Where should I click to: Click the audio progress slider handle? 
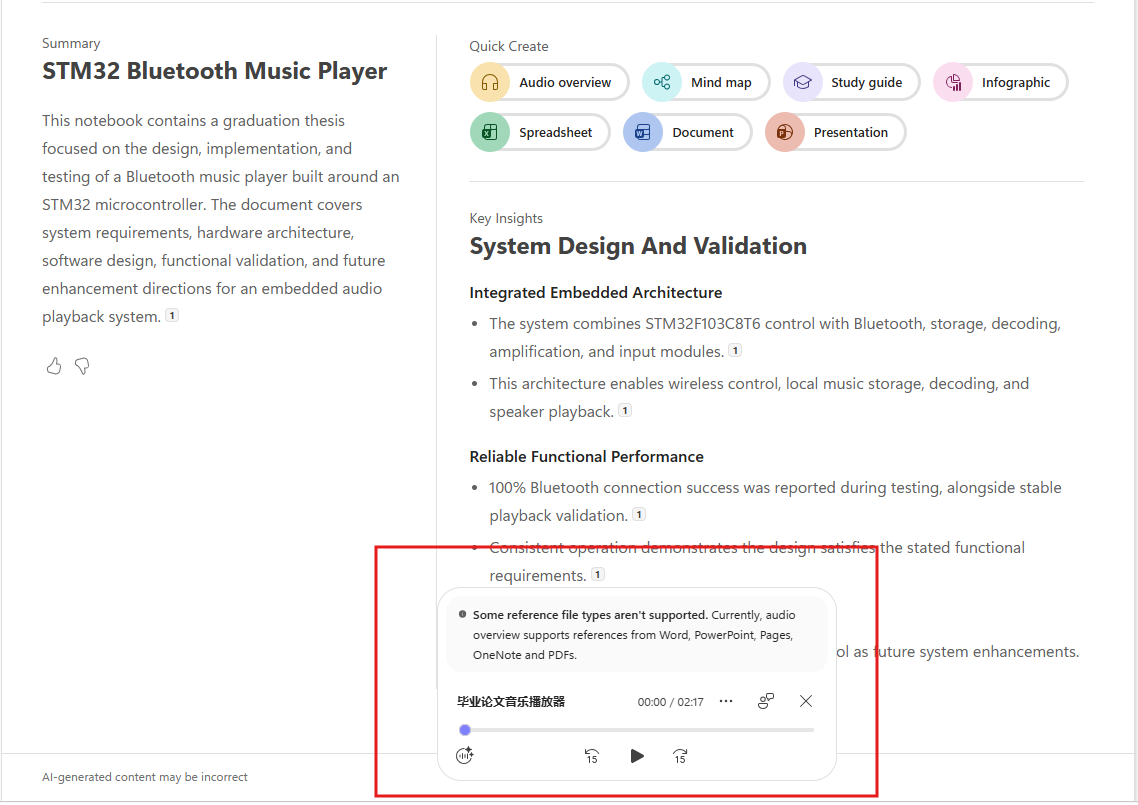[x=465, y=730]
